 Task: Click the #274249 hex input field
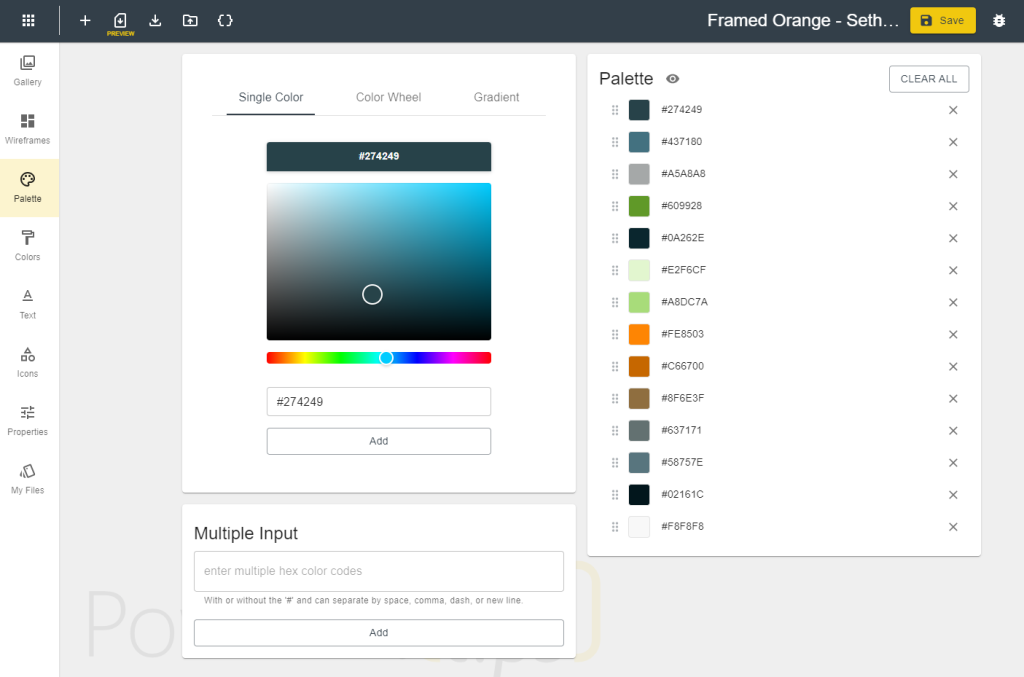pos(379,401)
